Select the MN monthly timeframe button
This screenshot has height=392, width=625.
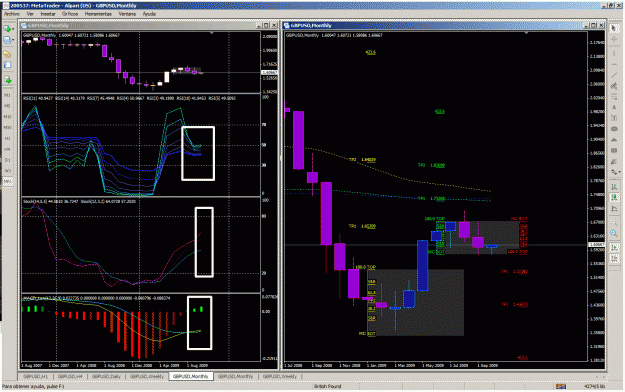point(7,181)
